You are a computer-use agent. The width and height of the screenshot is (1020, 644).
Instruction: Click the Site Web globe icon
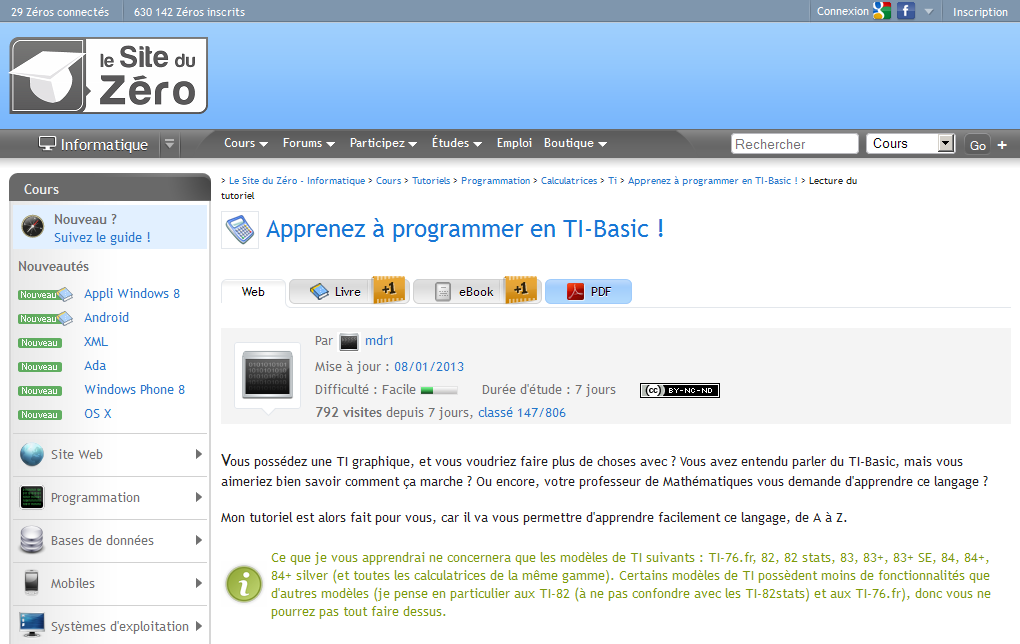tap(32, 455)
